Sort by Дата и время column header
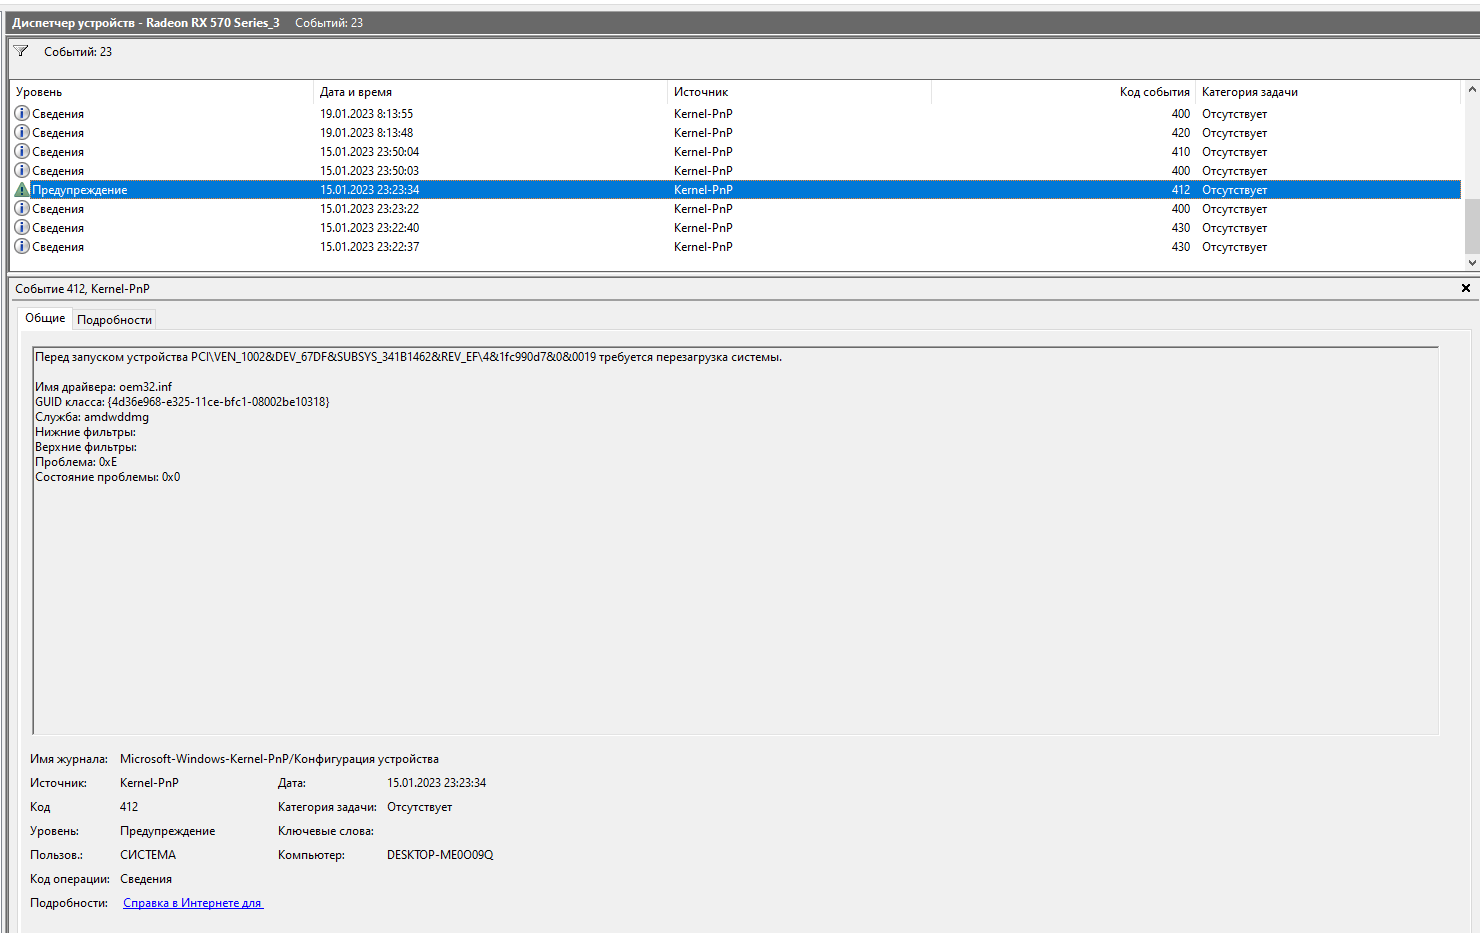The image size is (1480, 933). tap(490, 92)
